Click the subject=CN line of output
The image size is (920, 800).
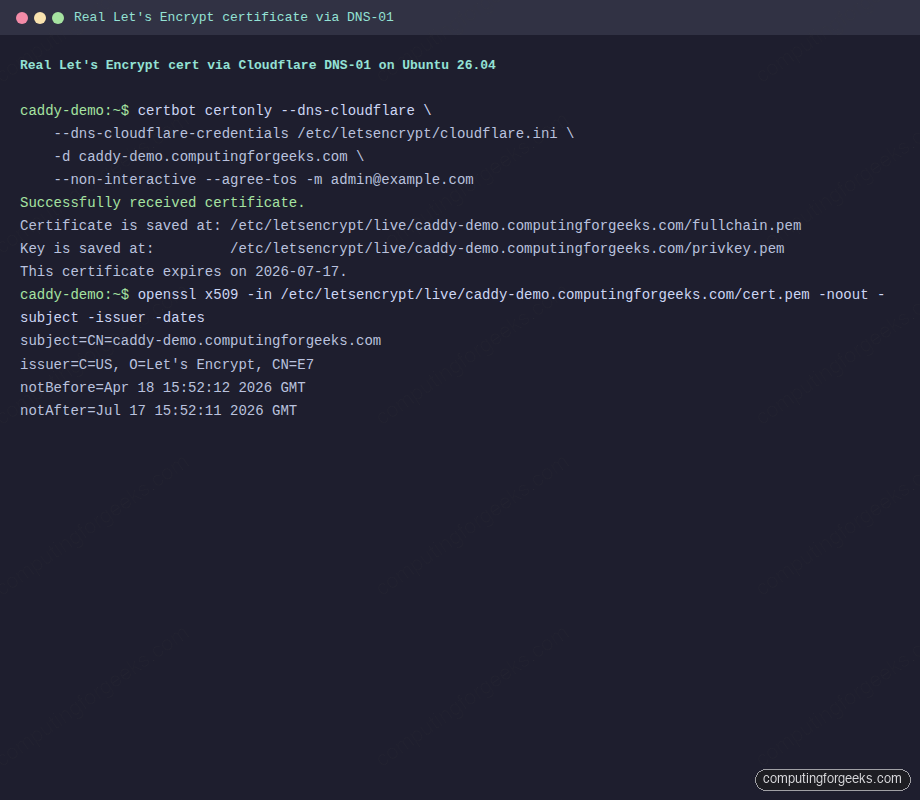200,340
